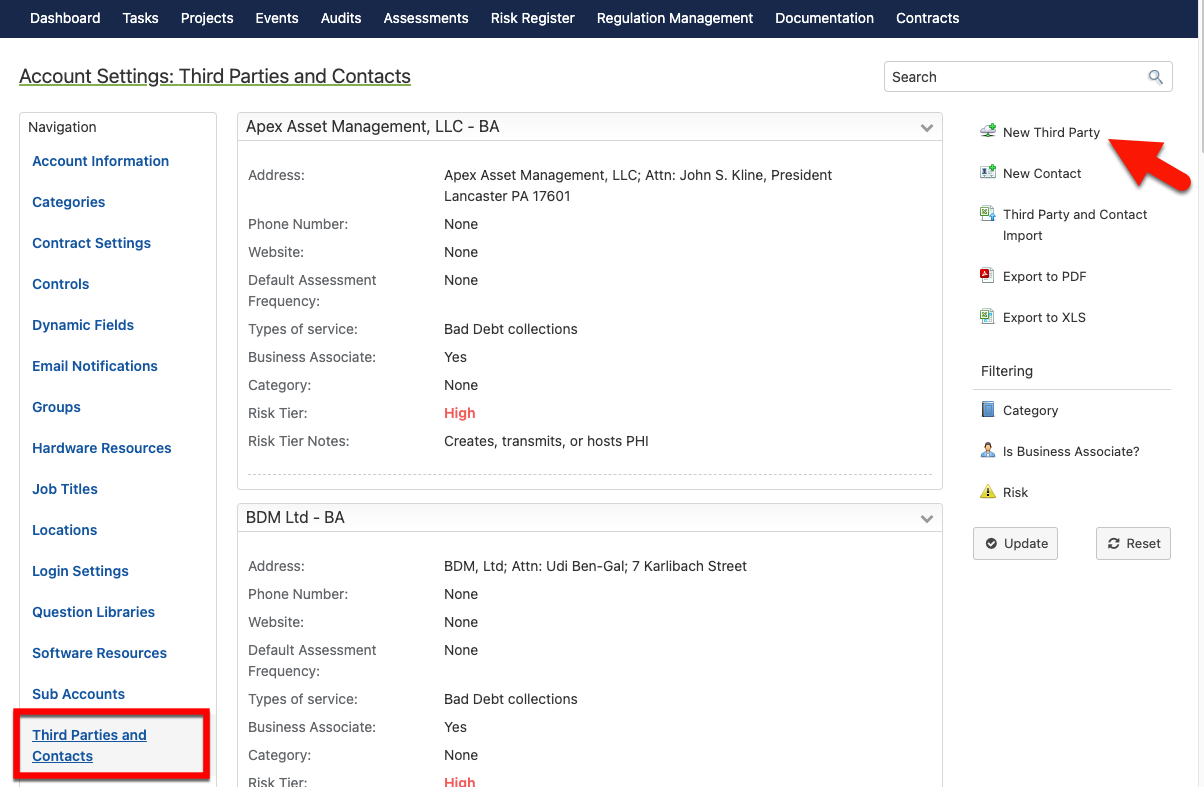
Task: Open Categories in the sidebar
Action: pyautogui.click(x=68, y=202)
